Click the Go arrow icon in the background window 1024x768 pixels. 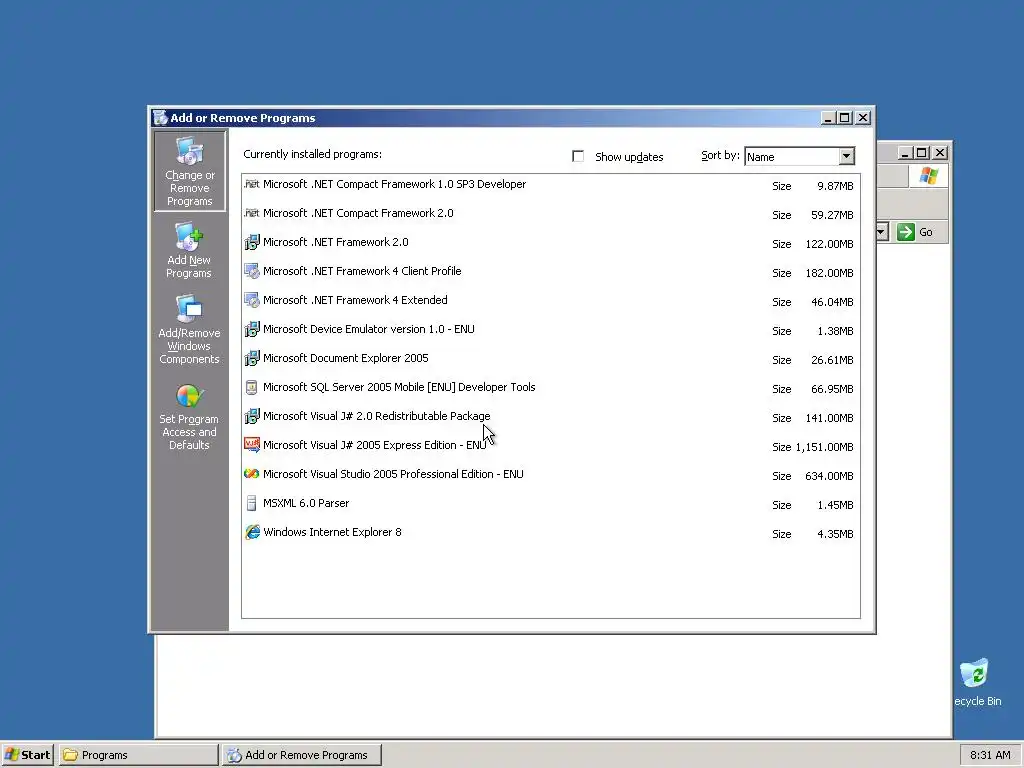coord(906,232)
